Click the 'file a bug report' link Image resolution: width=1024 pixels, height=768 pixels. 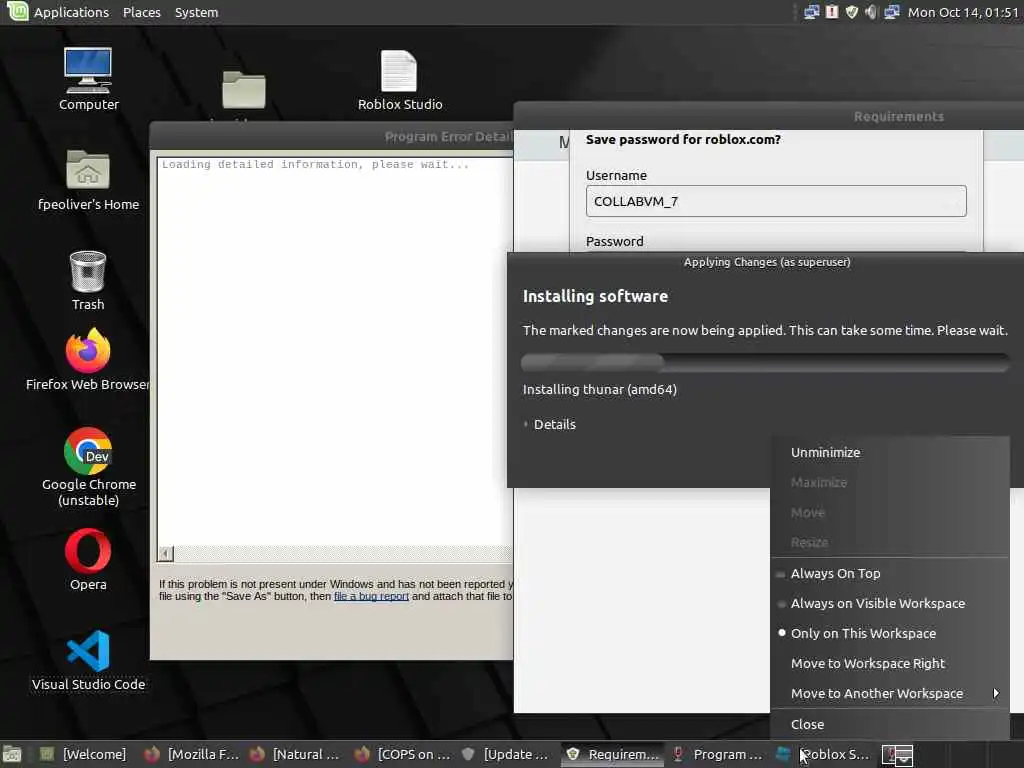(x=371, y=596)
